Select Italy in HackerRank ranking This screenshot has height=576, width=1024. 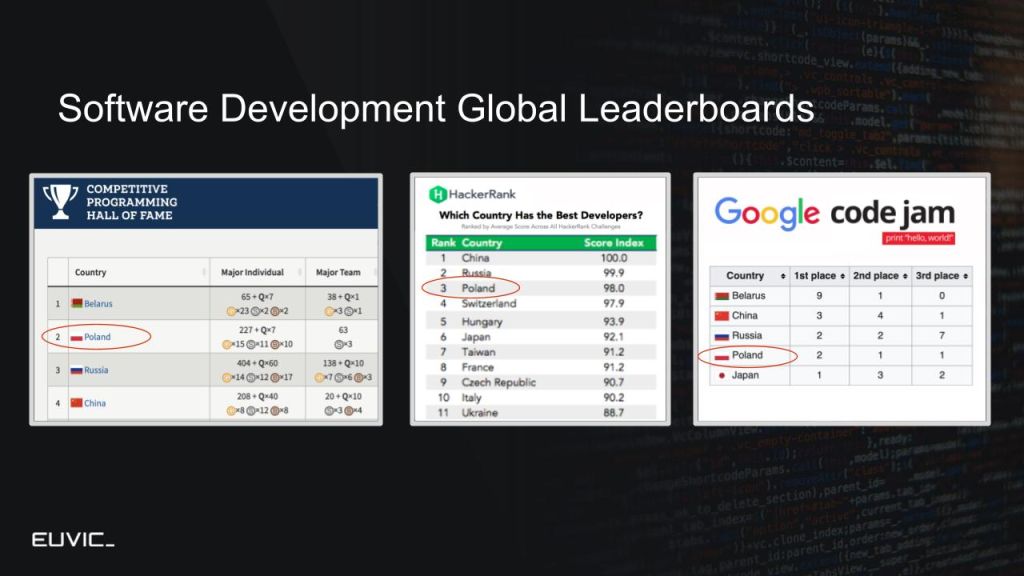coord(472,398)
